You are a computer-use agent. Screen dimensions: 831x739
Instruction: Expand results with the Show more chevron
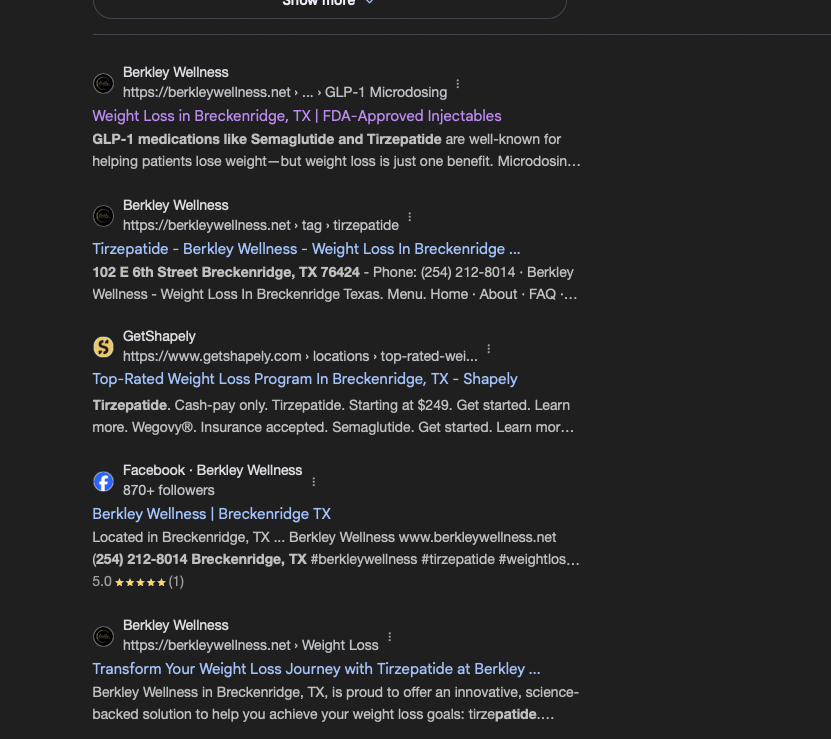(369, 3)
